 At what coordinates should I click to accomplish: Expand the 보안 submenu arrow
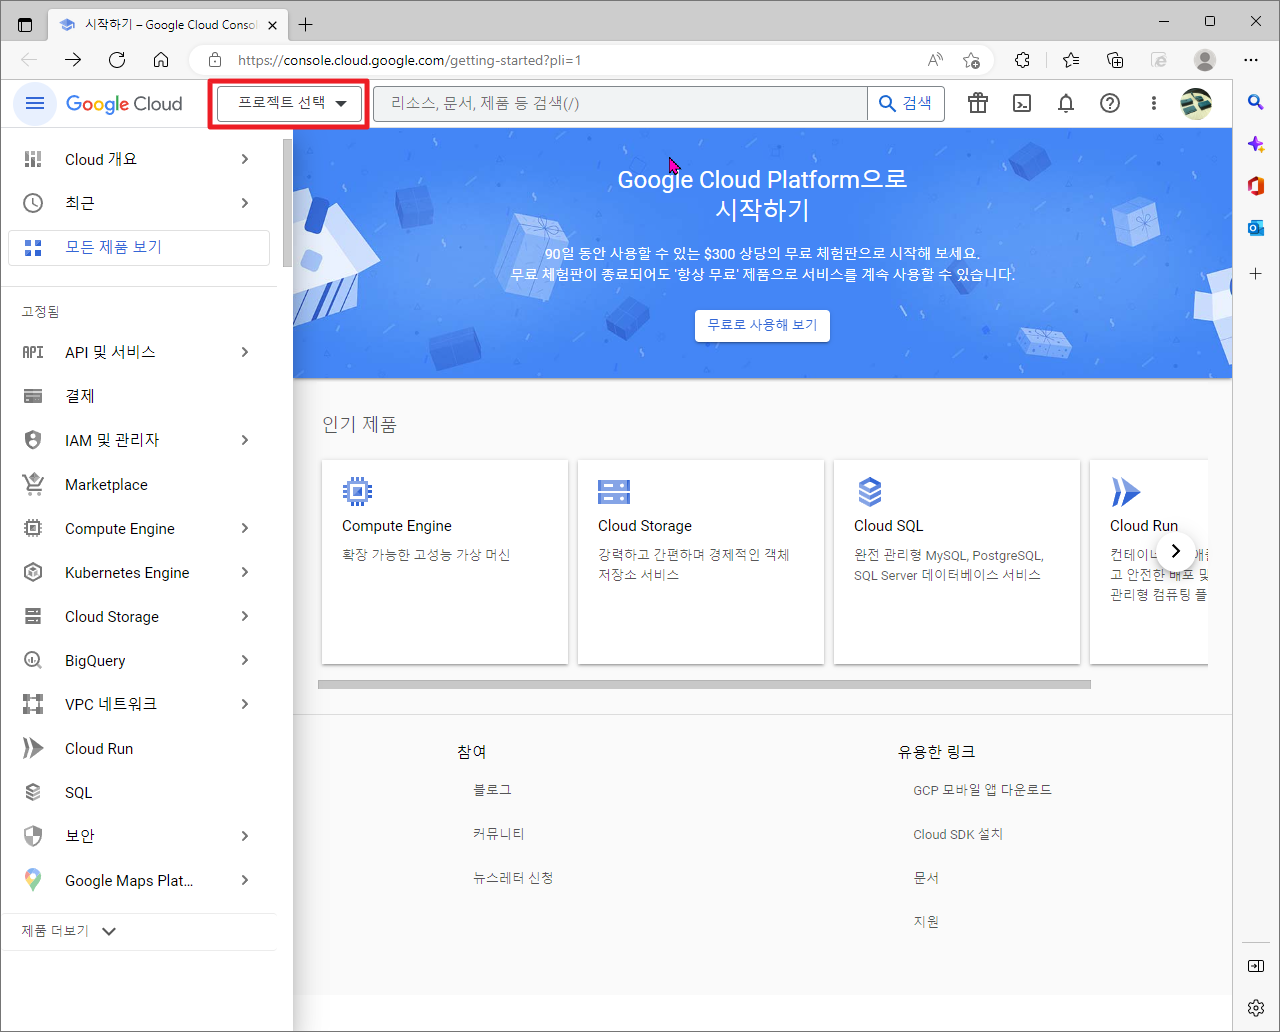pos(245,836)
